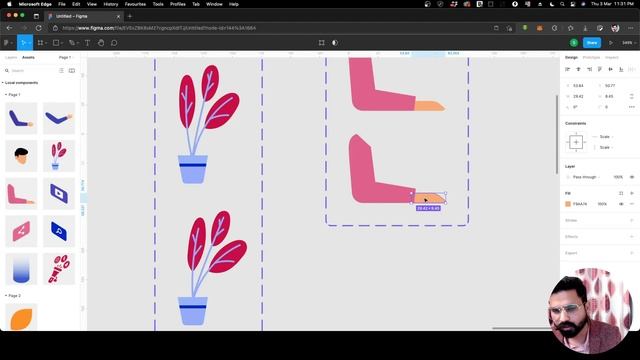
Task: Click the align left icon
Action: [567, 69]
